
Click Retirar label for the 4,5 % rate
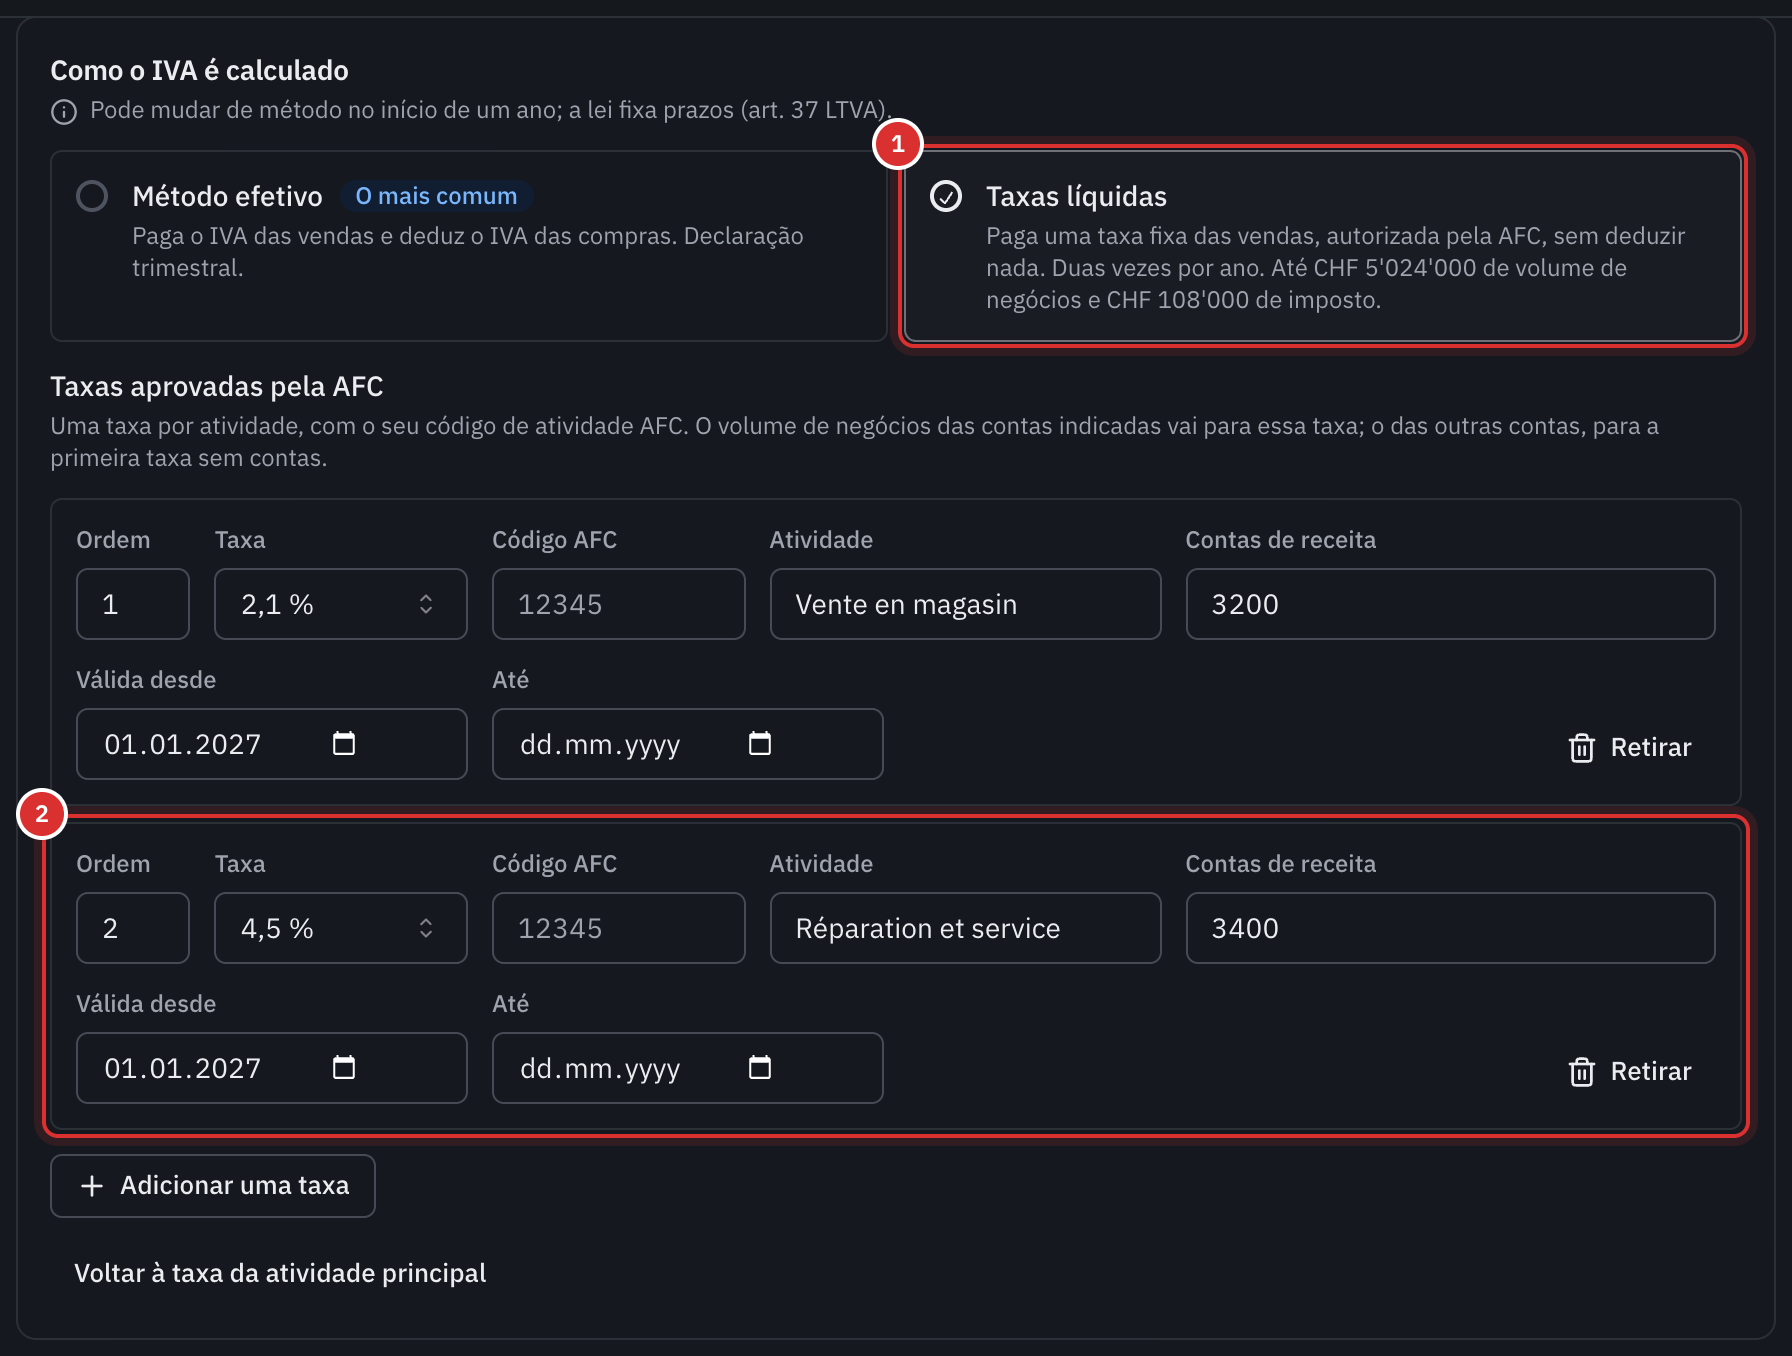(1651, 1072)
